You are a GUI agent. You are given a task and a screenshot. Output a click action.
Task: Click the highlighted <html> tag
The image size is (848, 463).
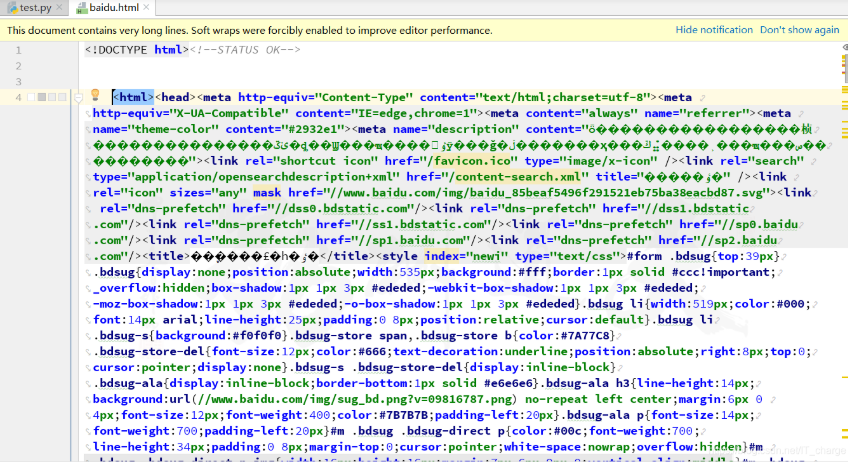pos(134,97)
